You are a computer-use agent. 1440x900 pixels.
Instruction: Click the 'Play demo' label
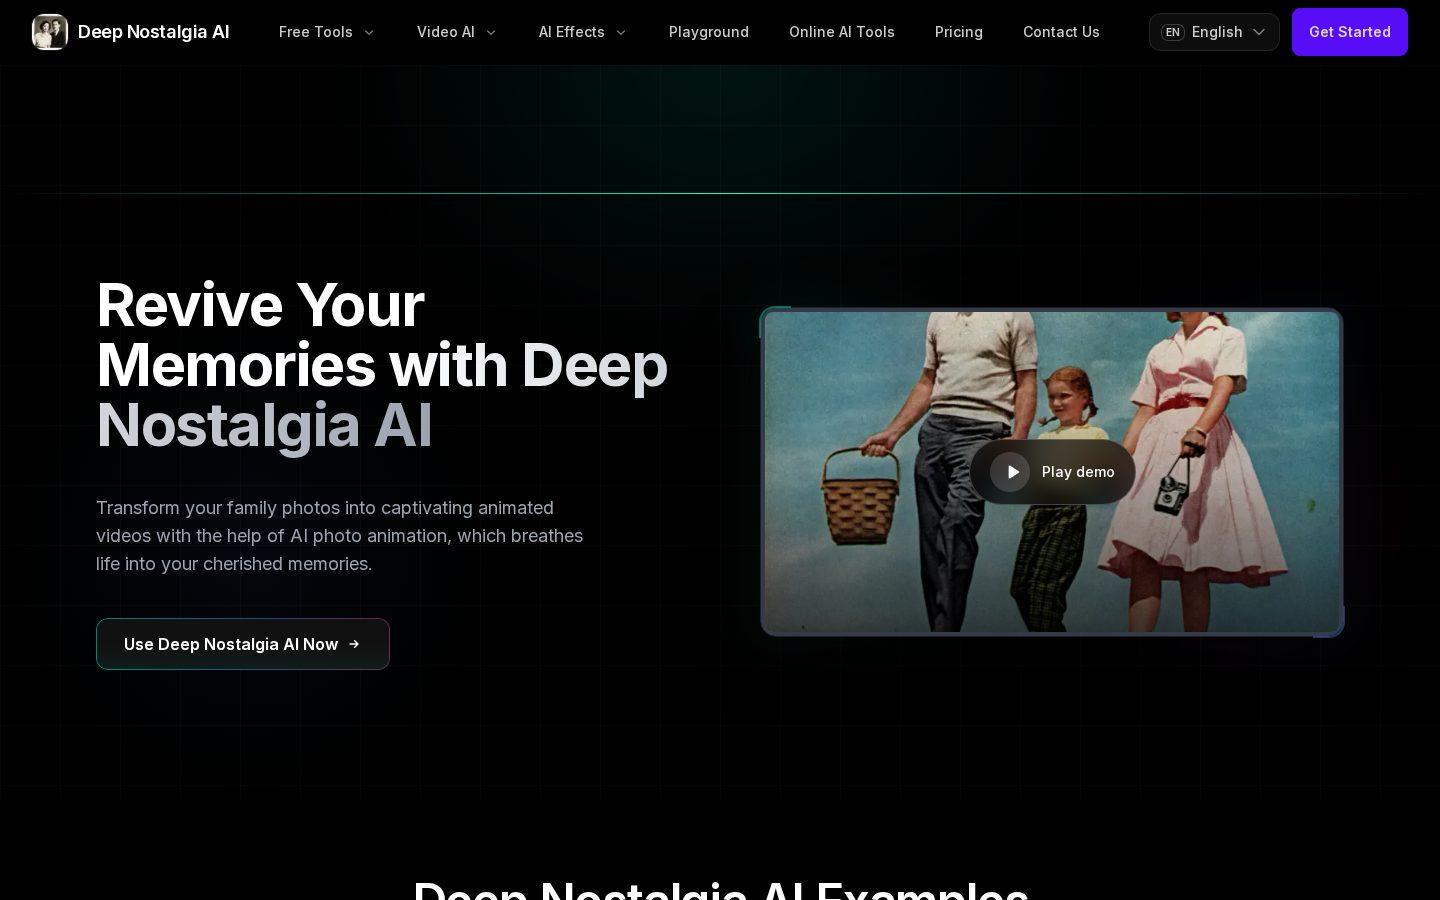pyautogui.click(x=1078, y=472)
